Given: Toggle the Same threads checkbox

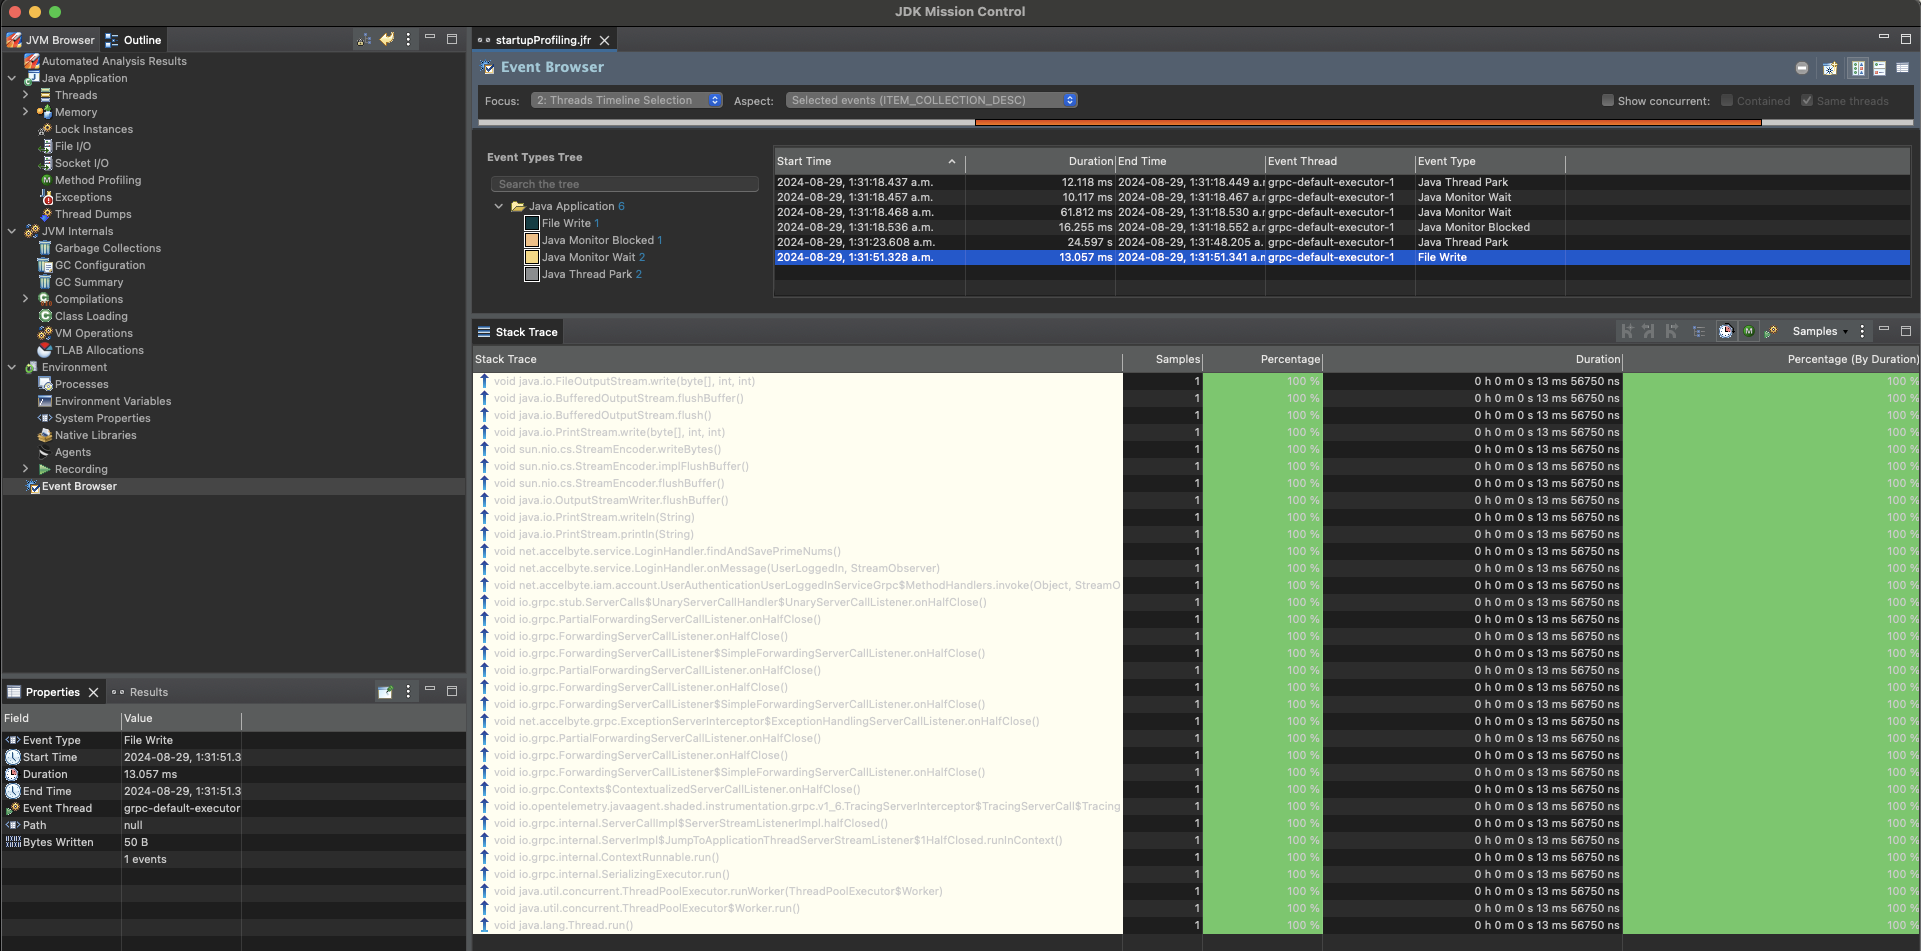Looking at the screenshot, I should [x=1807, y=100].
